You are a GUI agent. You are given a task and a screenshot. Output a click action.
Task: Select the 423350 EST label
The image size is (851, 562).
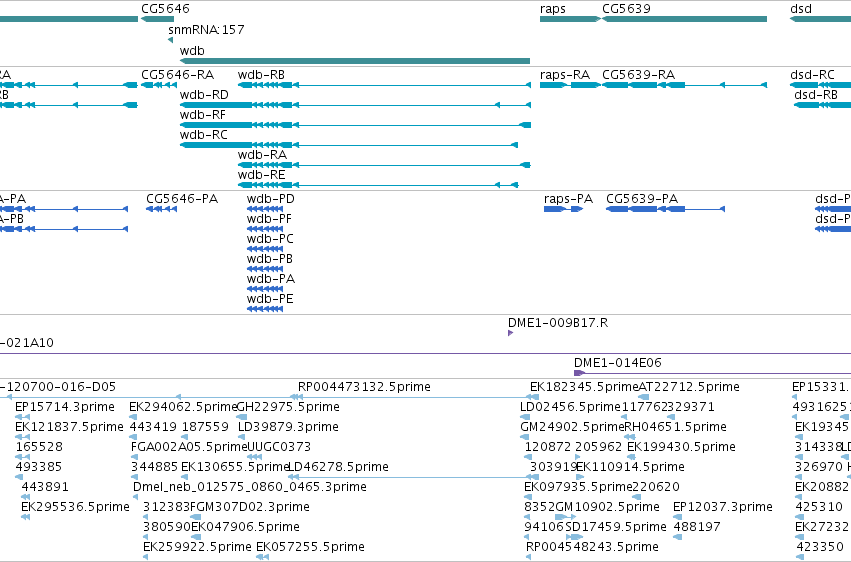[820, 547]
